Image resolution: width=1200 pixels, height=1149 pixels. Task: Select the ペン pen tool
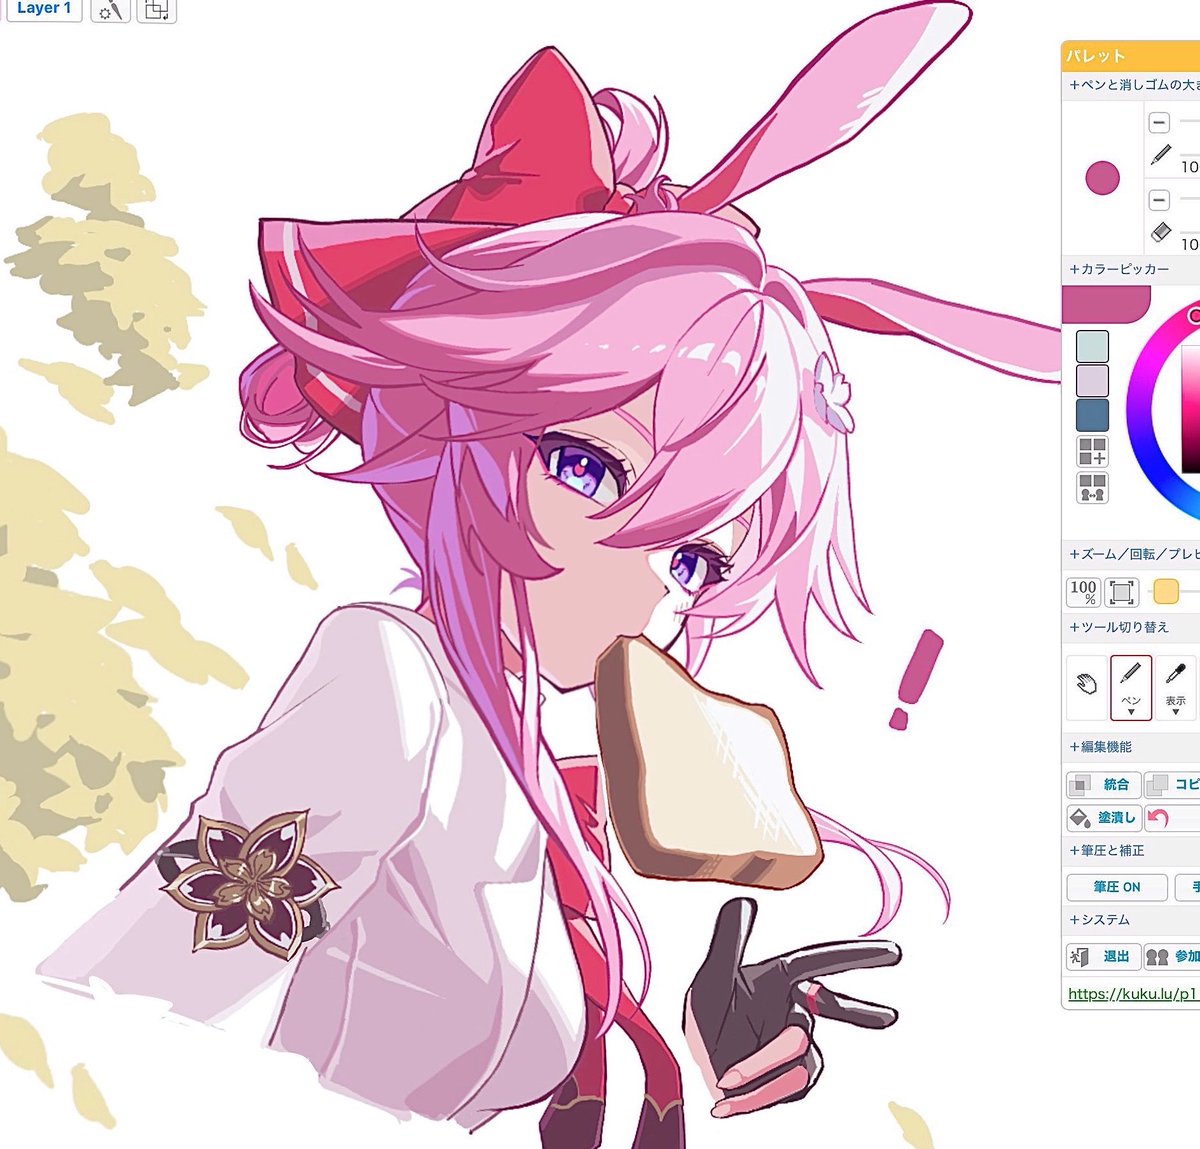[x=1131, y=687]
